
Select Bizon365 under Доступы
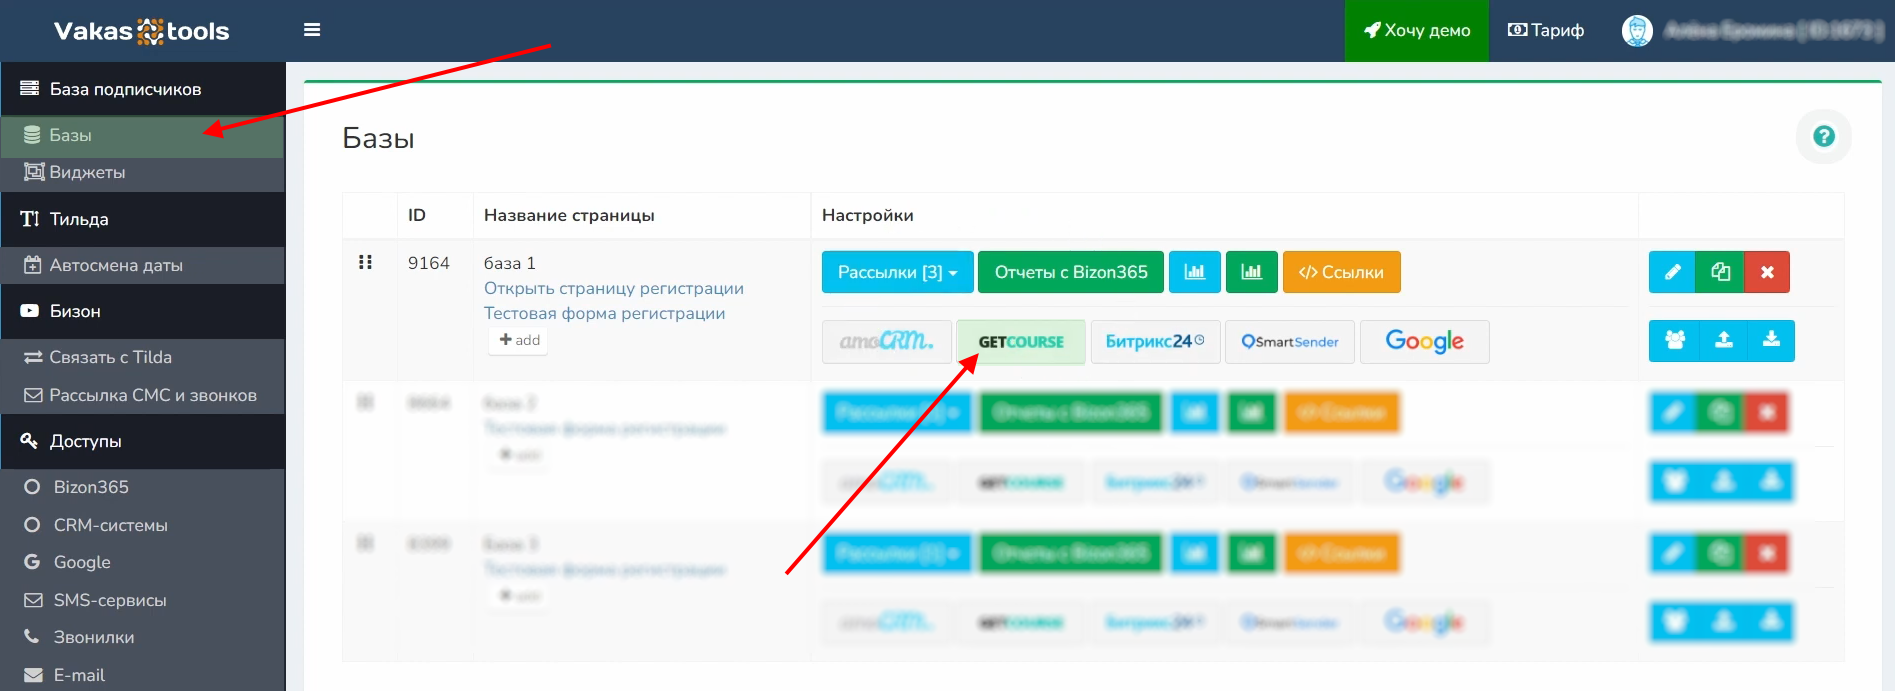[x=91, y=487]
